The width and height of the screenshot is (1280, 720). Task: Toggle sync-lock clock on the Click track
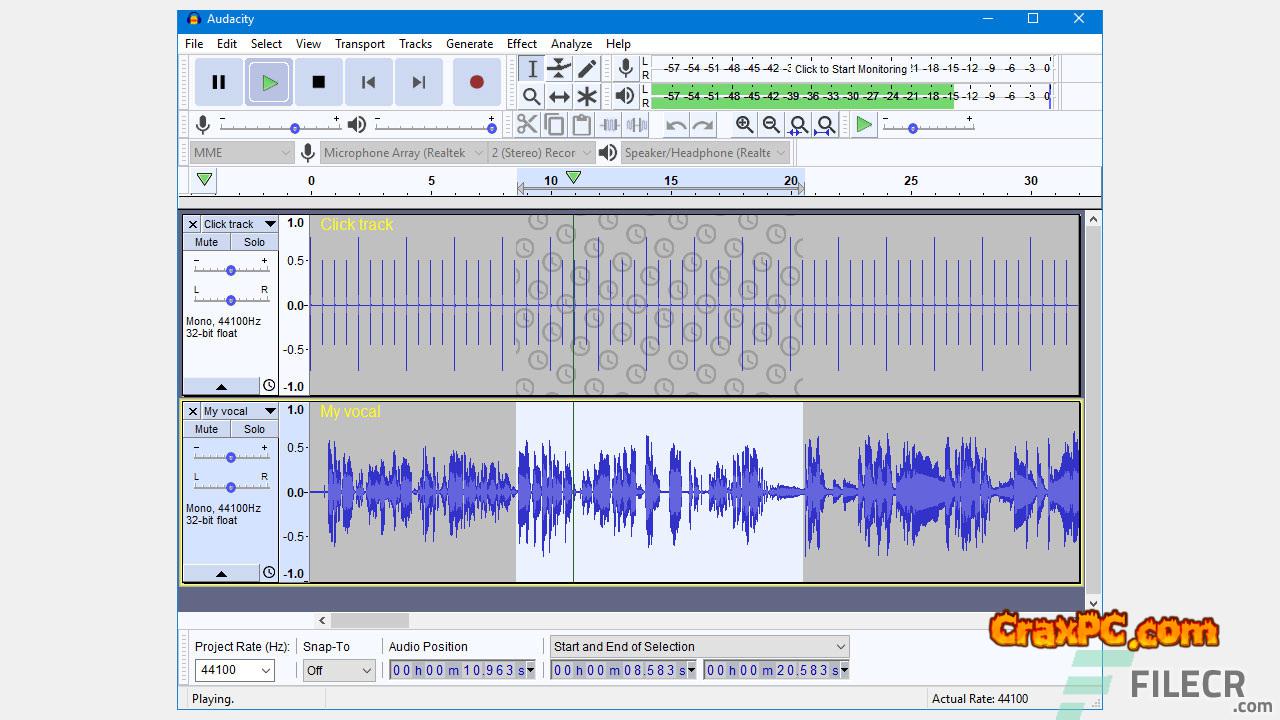(268, 386)
